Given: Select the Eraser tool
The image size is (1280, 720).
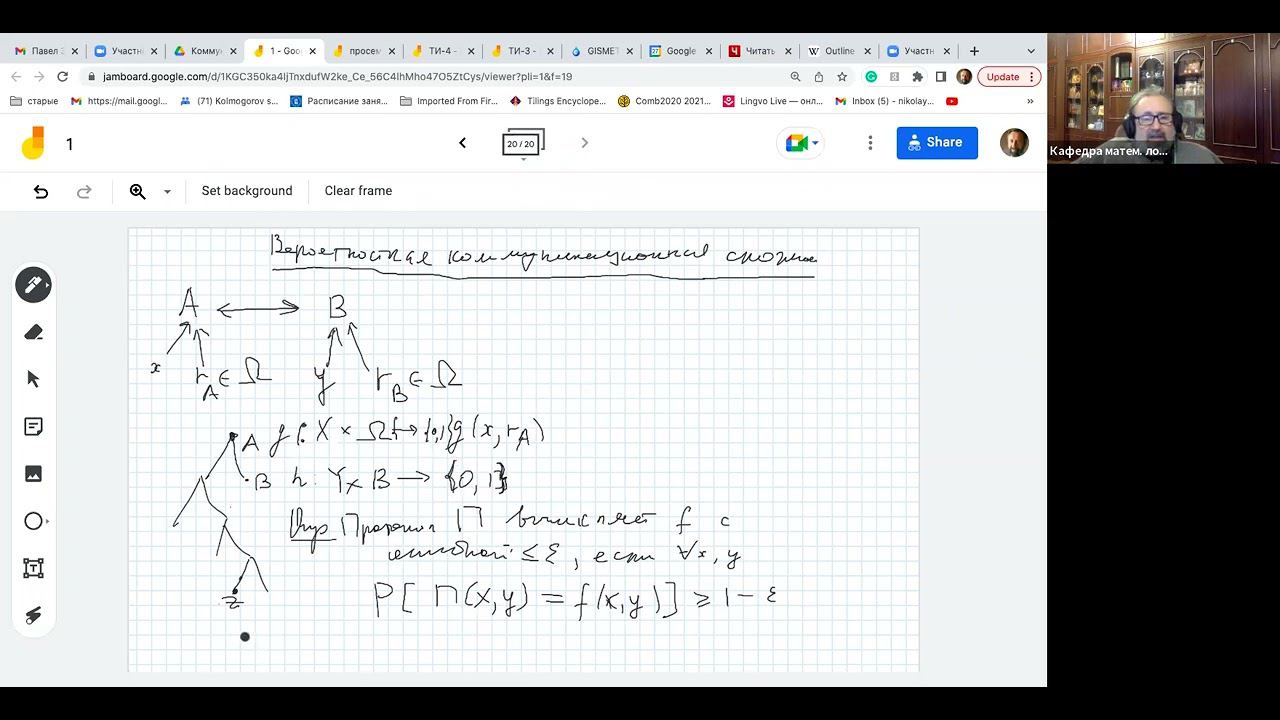Looking at the screenshot, I should 33,332.
